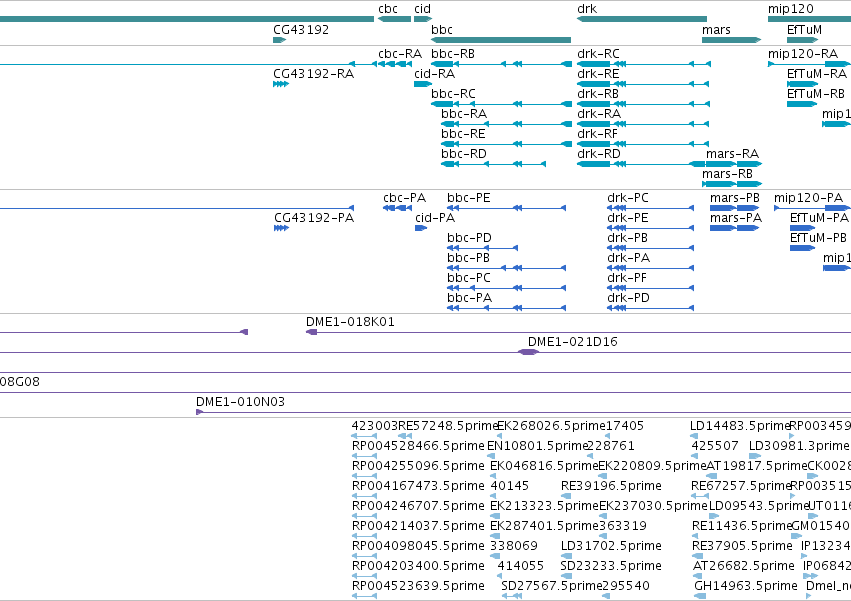
Task: Select protein drk-PB label
Action: click(627, 238)
